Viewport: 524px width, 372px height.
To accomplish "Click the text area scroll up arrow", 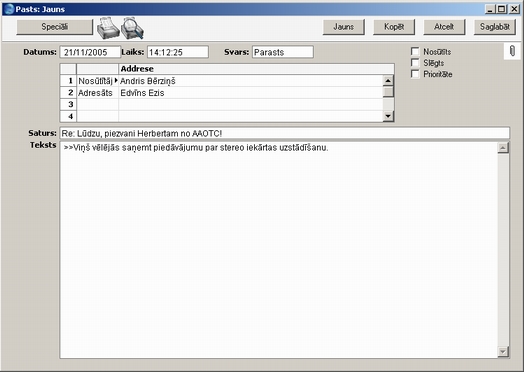I will [x=503, y=148].
